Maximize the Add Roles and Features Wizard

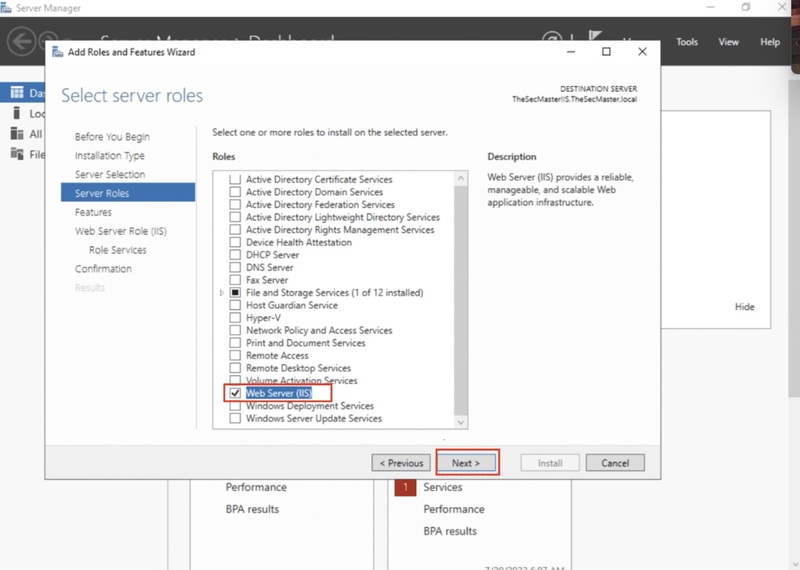point(606,52)
